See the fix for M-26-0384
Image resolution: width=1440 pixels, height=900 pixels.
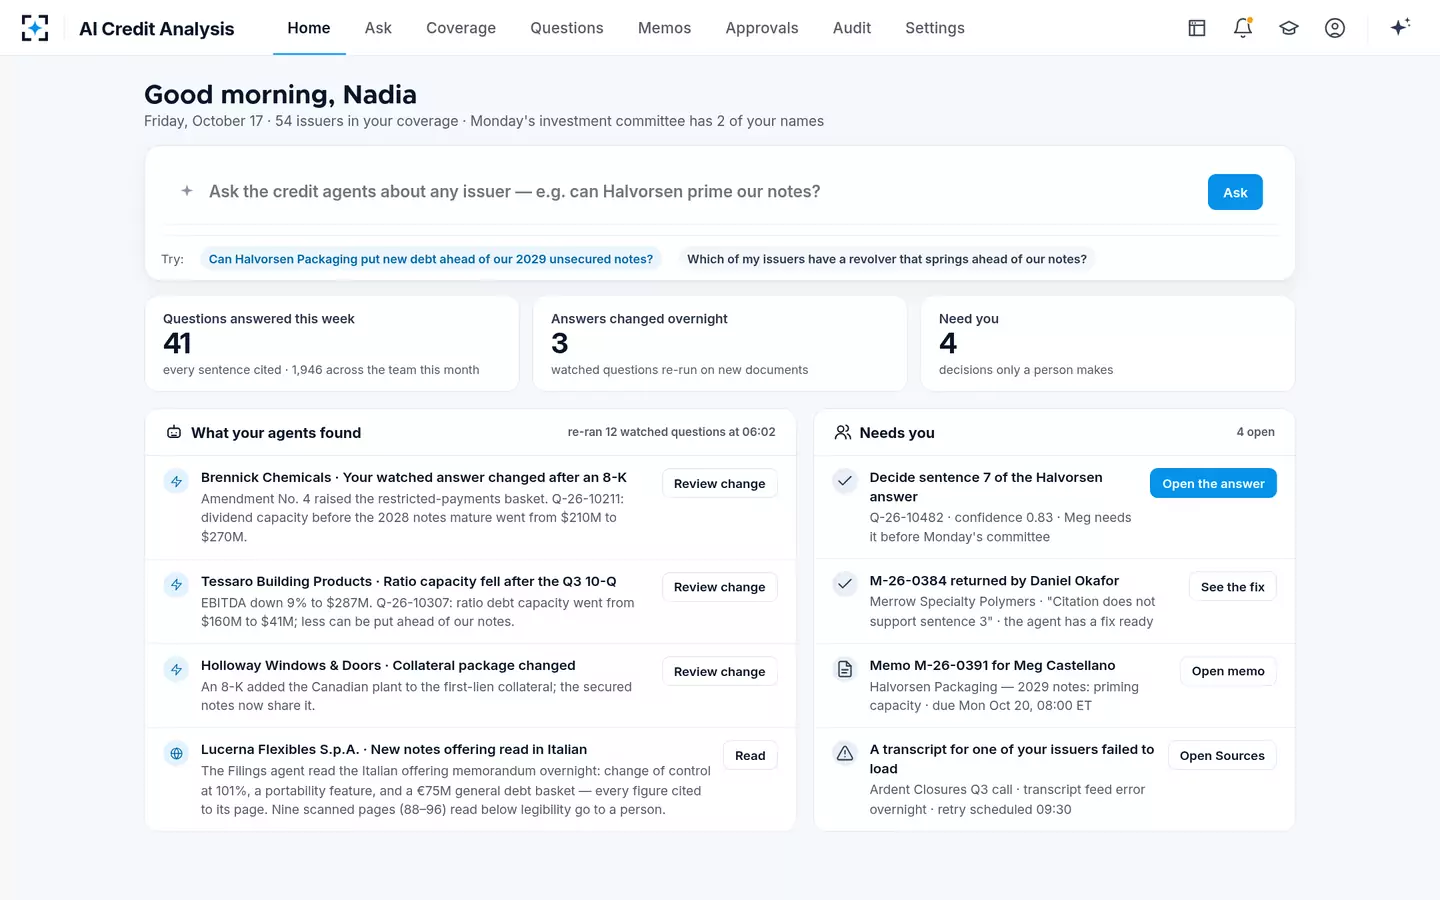[1233, 587]
